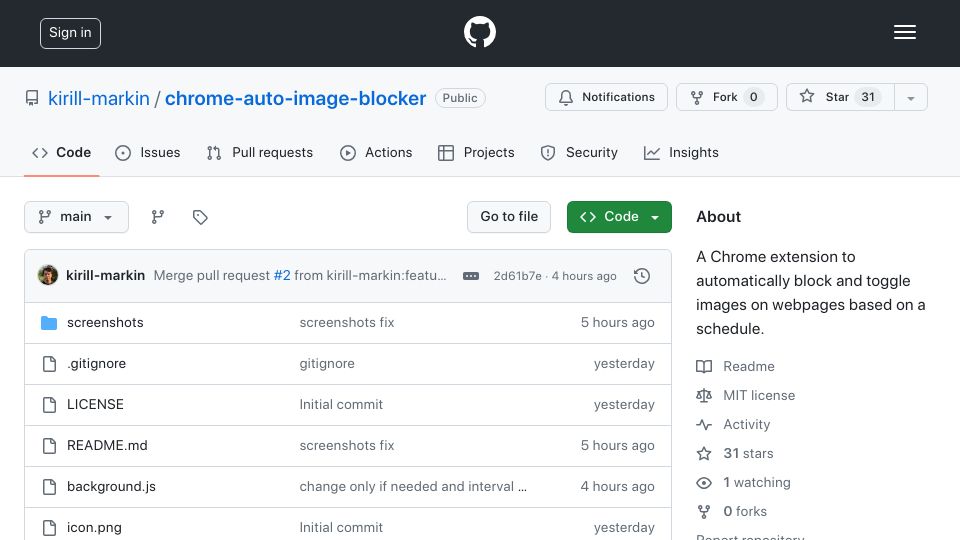This screenshot has height=540, width=960.
Task: Open MIT license link in About
Action: [746, 396]
